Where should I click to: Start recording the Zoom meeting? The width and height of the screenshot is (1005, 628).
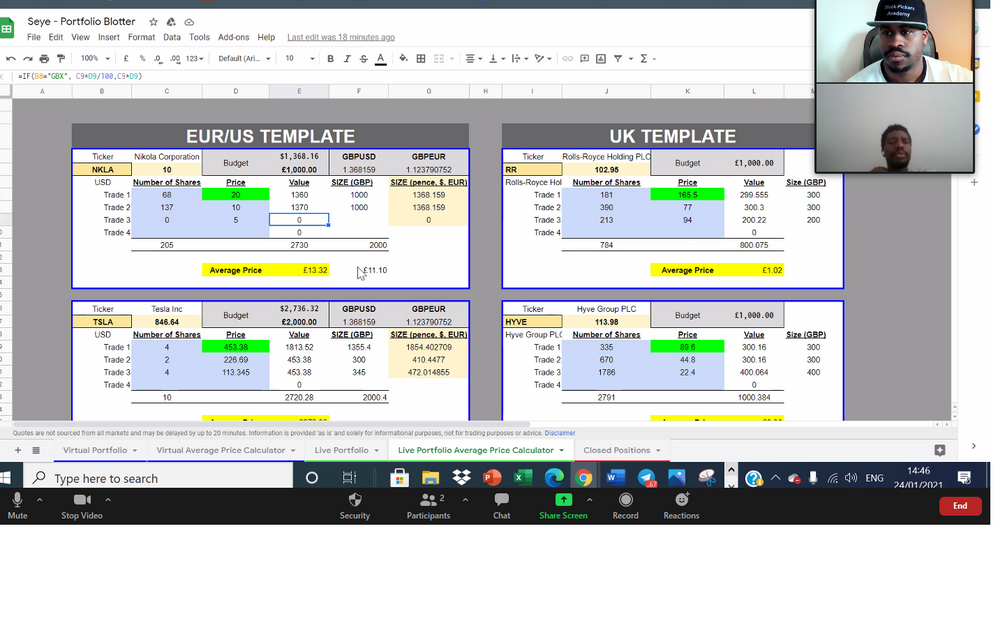pyautogui.click(x=625, y=506)
